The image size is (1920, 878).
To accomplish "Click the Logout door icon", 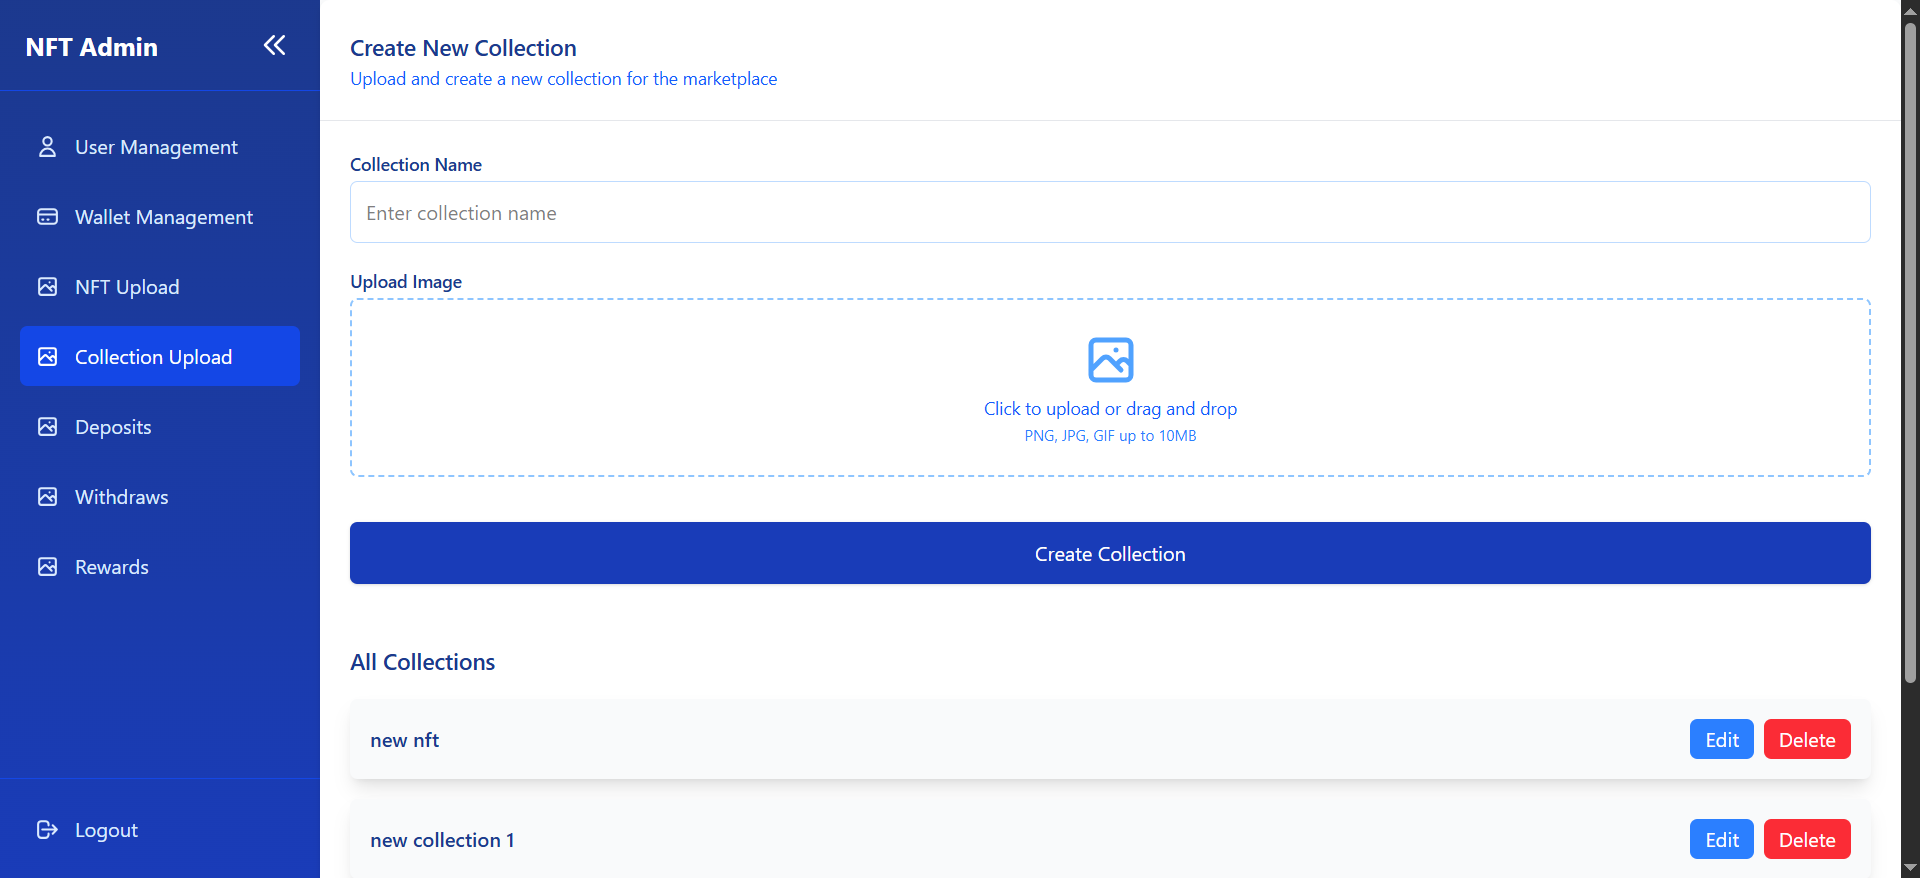I will point(45,829).
